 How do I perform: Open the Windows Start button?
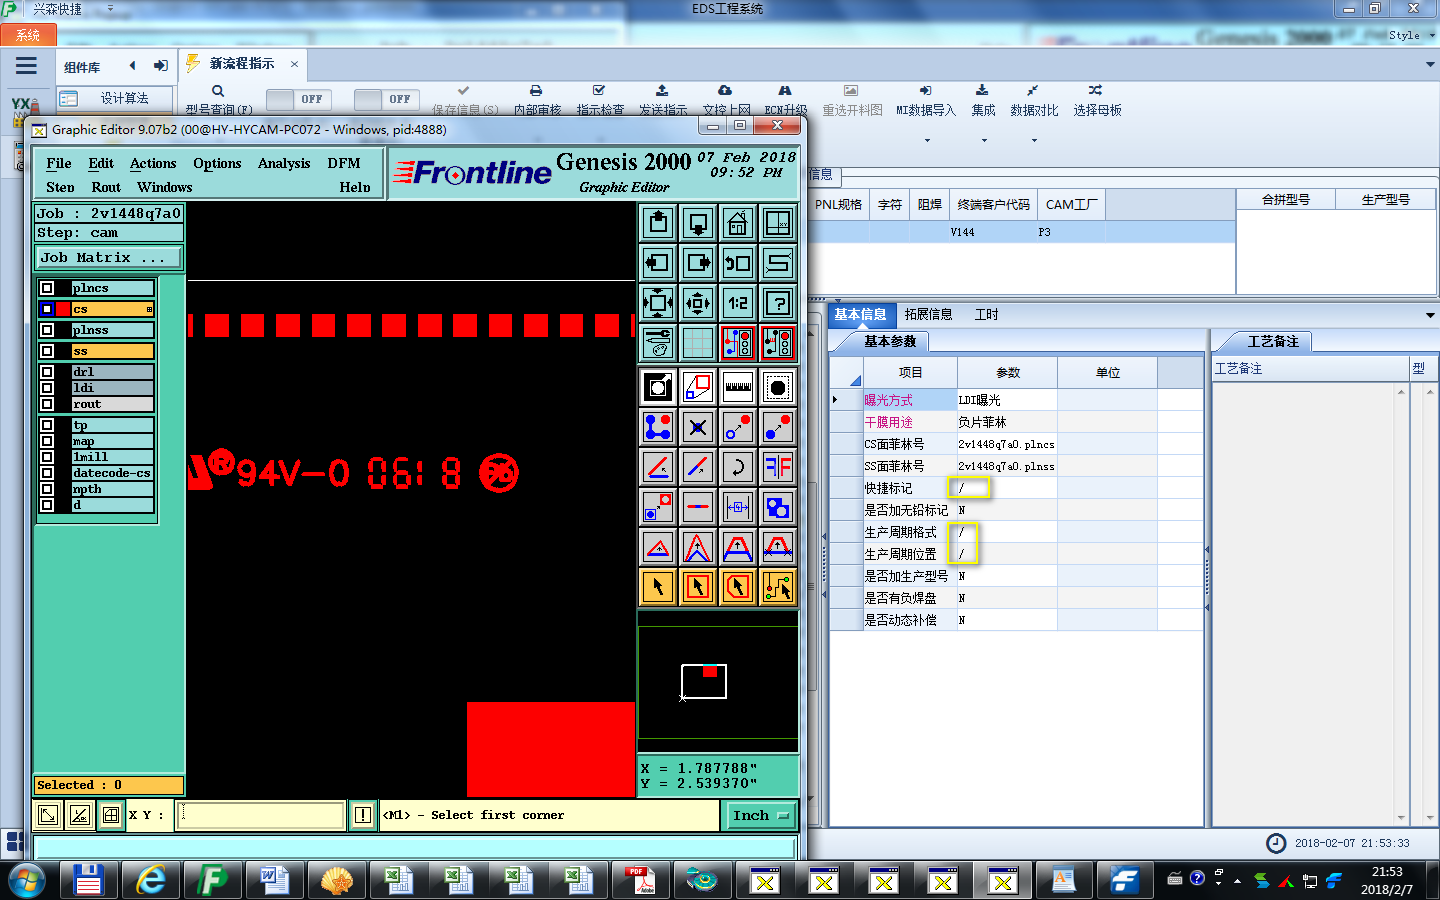coord(28,881)
